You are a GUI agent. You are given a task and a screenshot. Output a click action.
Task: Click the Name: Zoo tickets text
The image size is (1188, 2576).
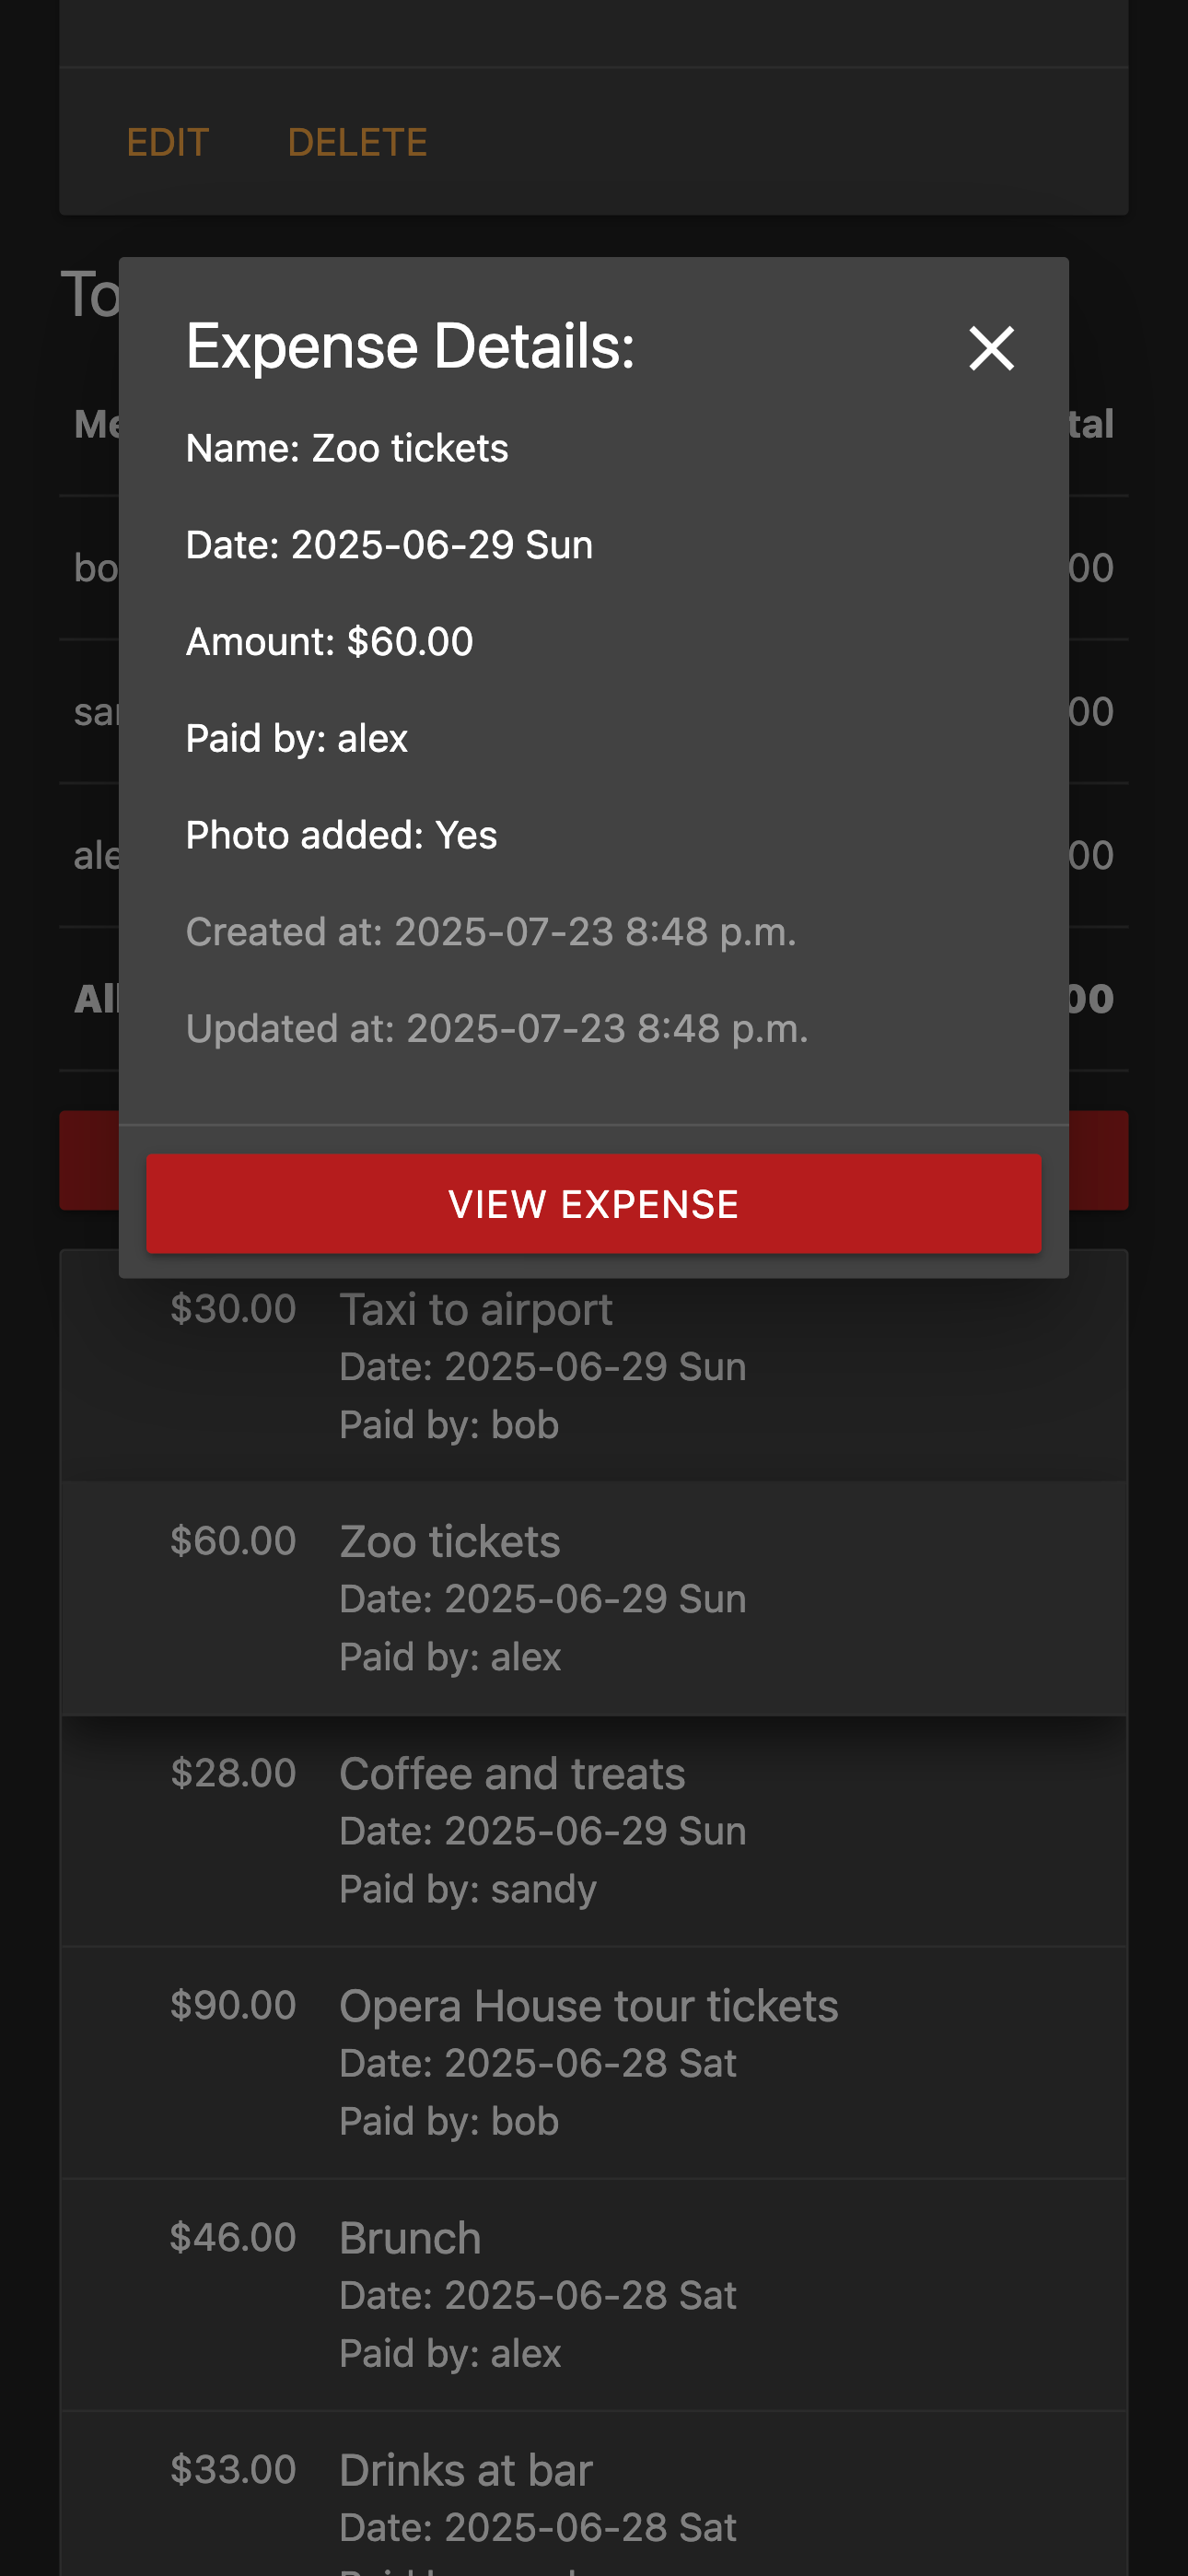tap(347, 448)
